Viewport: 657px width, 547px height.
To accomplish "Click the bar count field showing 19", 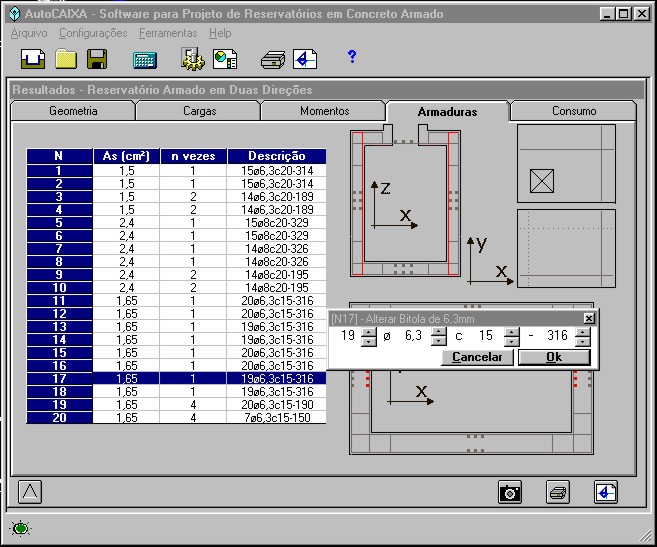I will [x=346, y=336].
